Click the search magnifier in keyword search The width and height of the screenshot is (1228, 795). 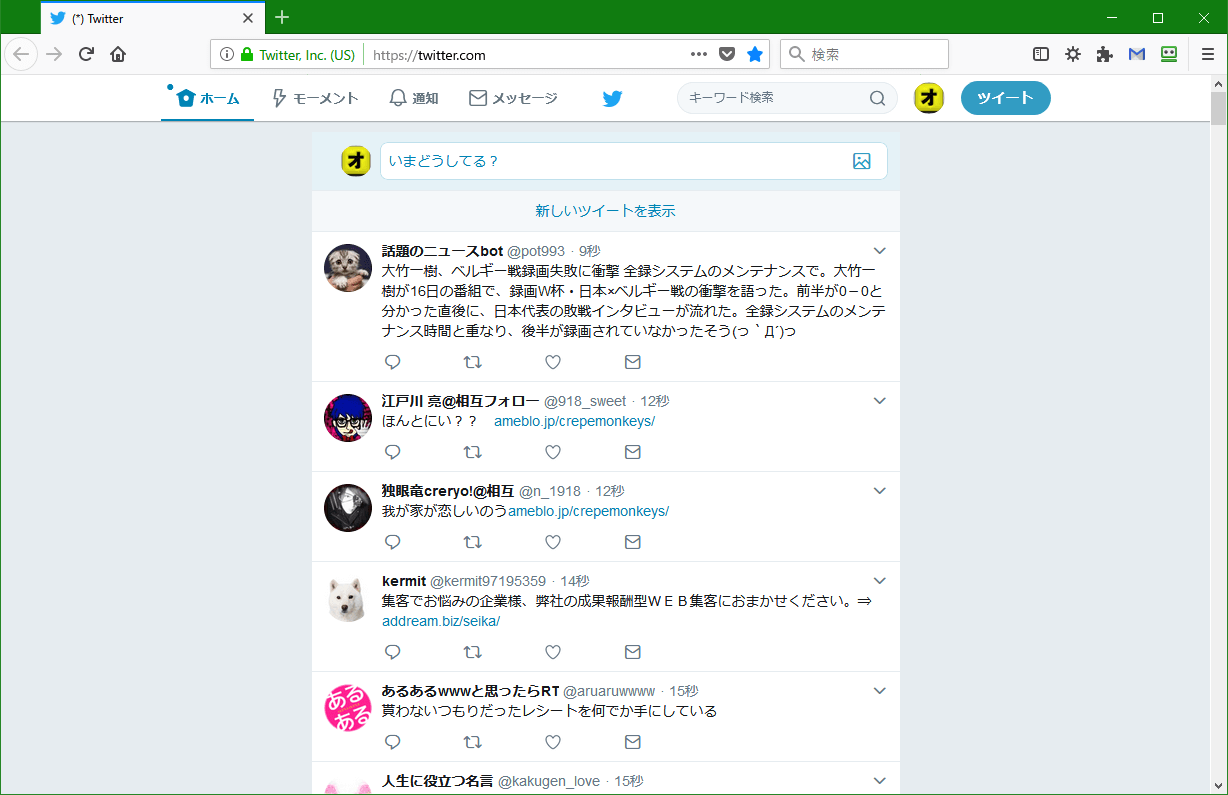tap(877, 98)
